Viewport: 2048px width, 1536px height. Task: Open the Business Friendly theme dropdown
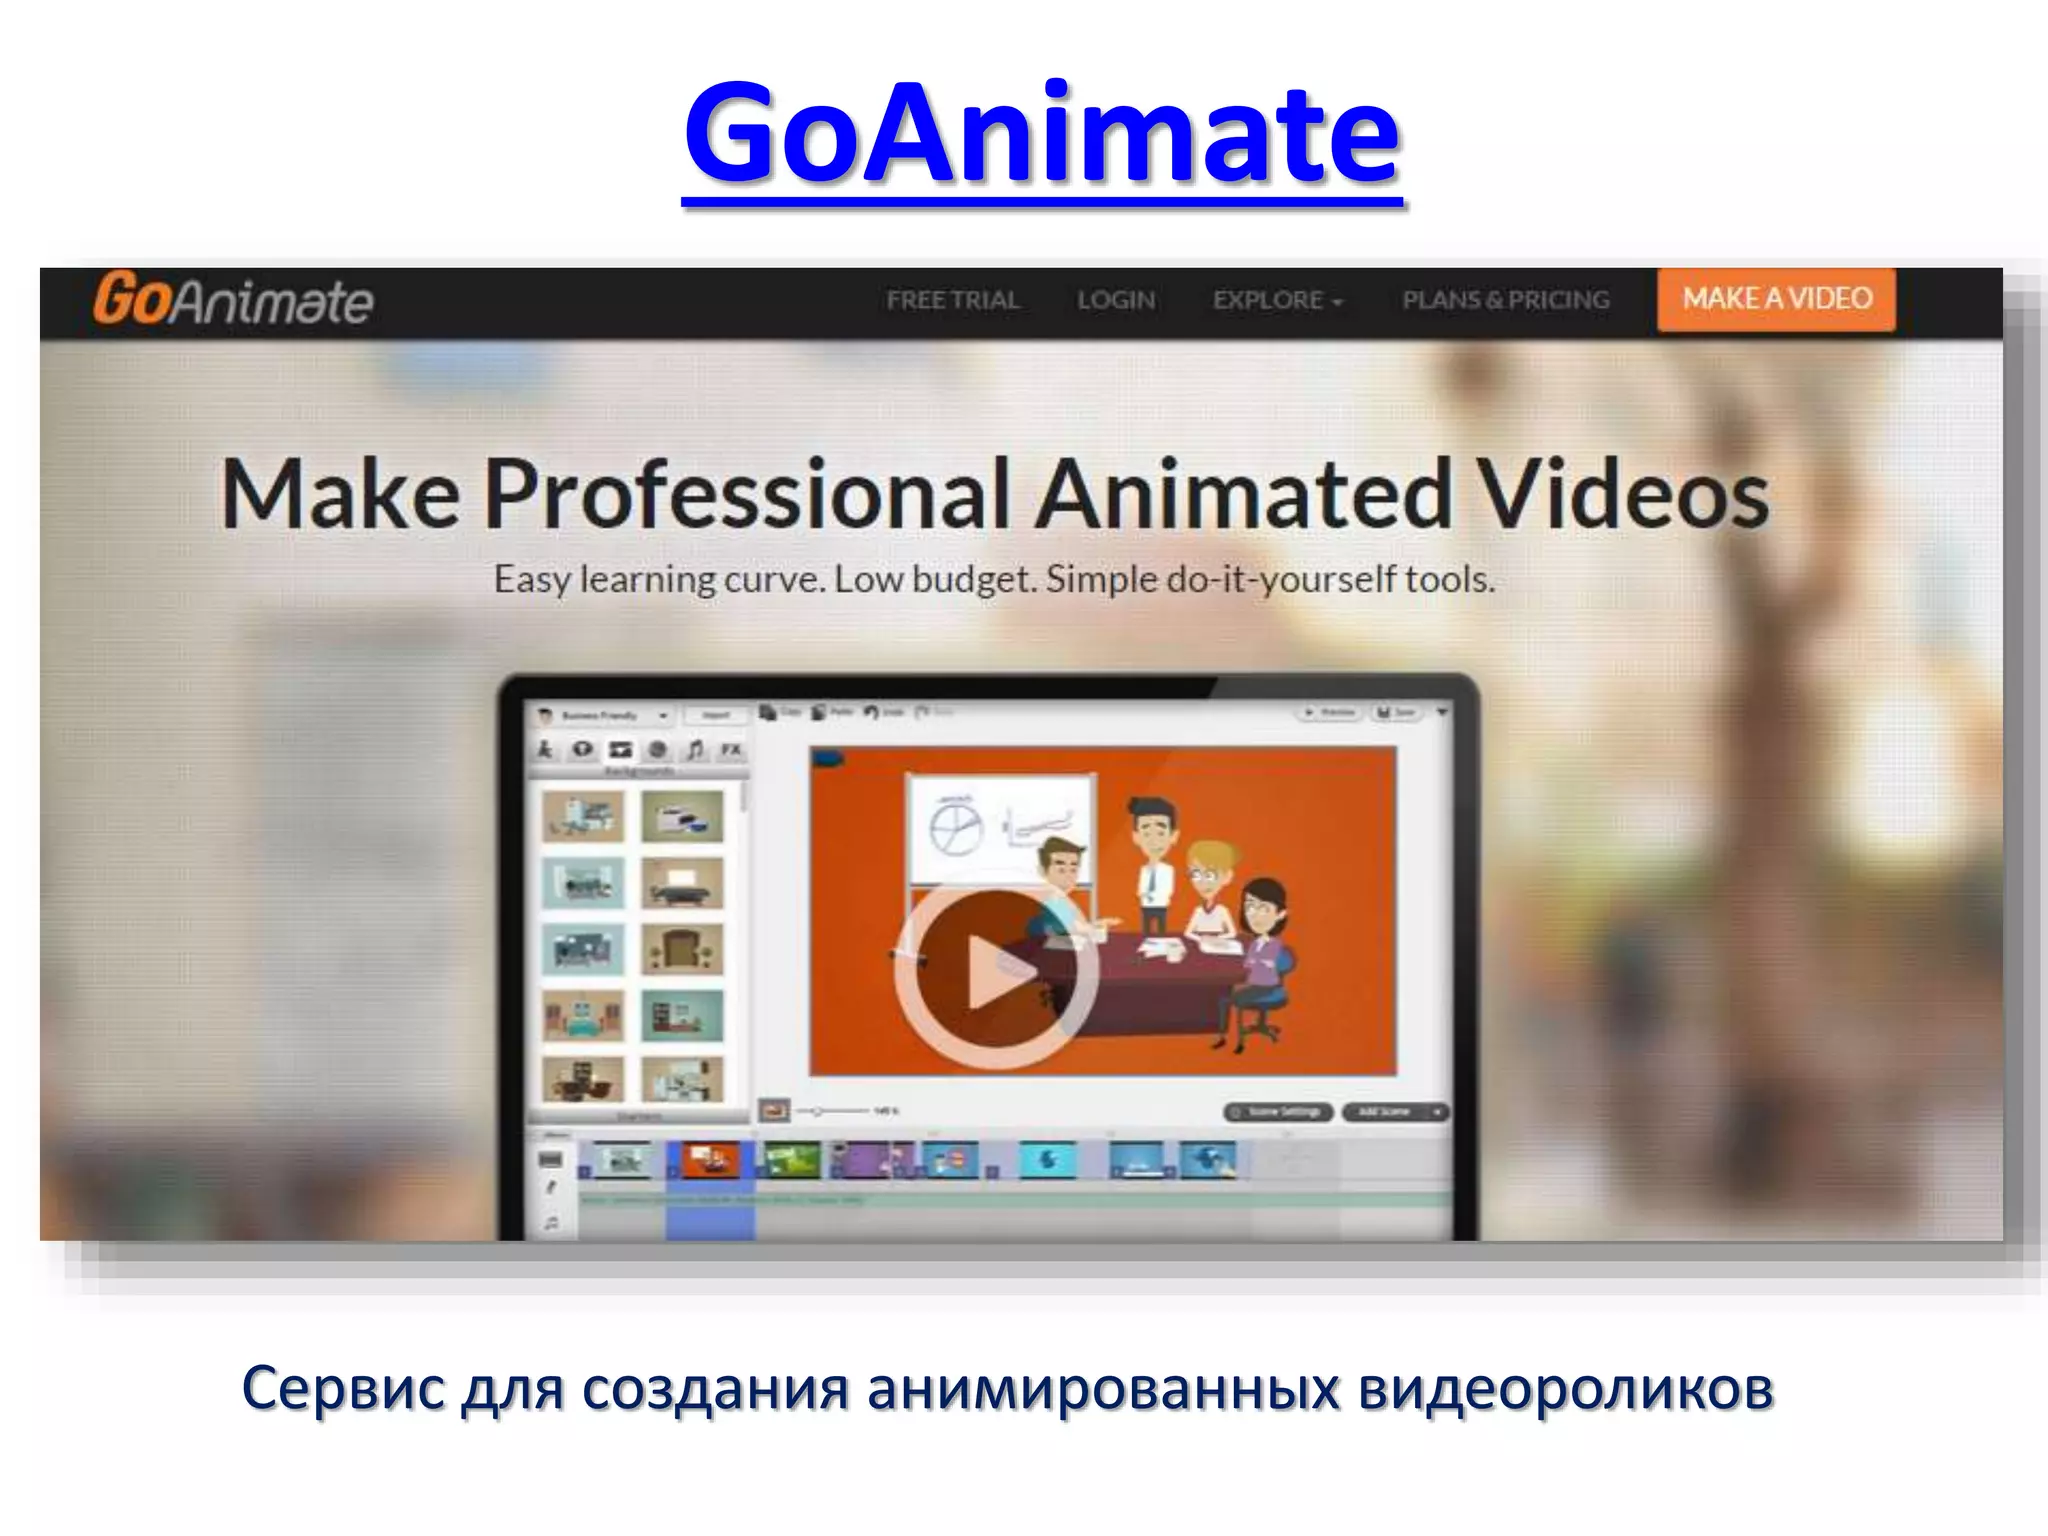coord(604,716)
